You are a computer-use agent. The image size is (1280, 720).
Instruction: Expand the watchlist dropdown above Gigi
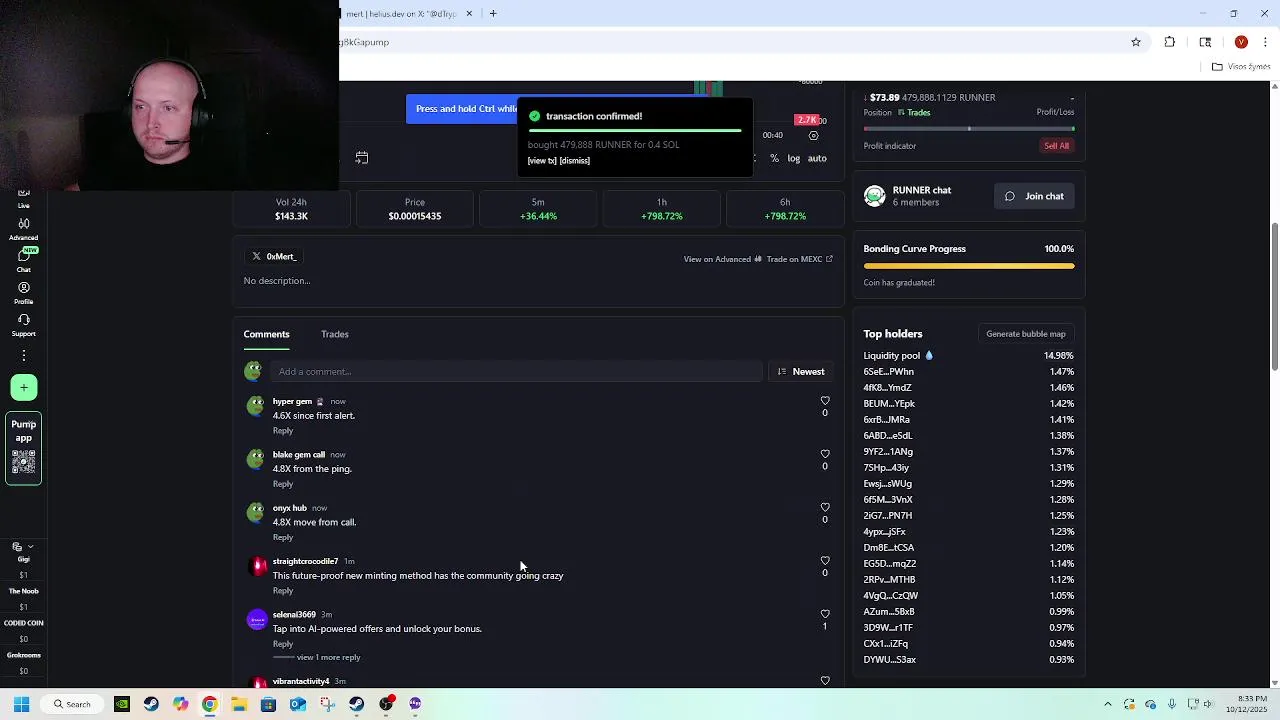pos(23,547)
